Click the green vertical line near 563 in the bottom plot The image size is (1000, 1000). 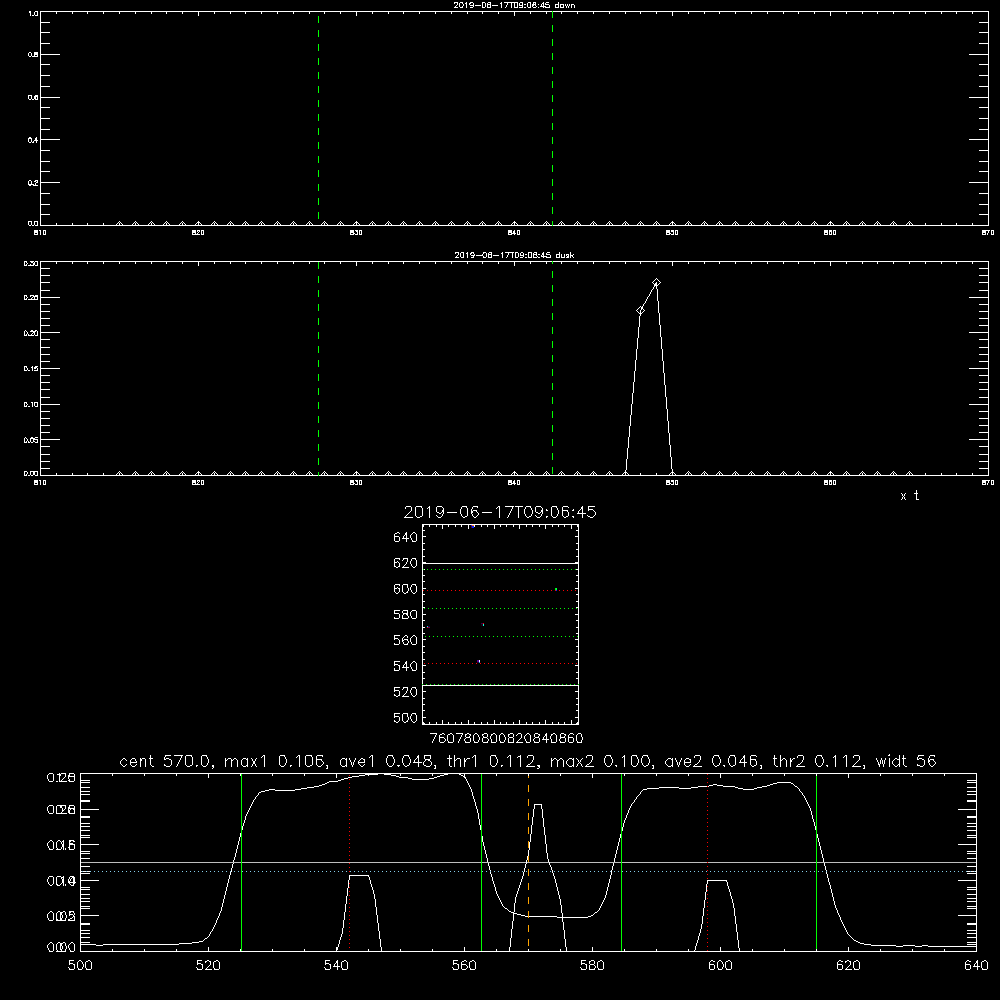[x=481, y=861]
